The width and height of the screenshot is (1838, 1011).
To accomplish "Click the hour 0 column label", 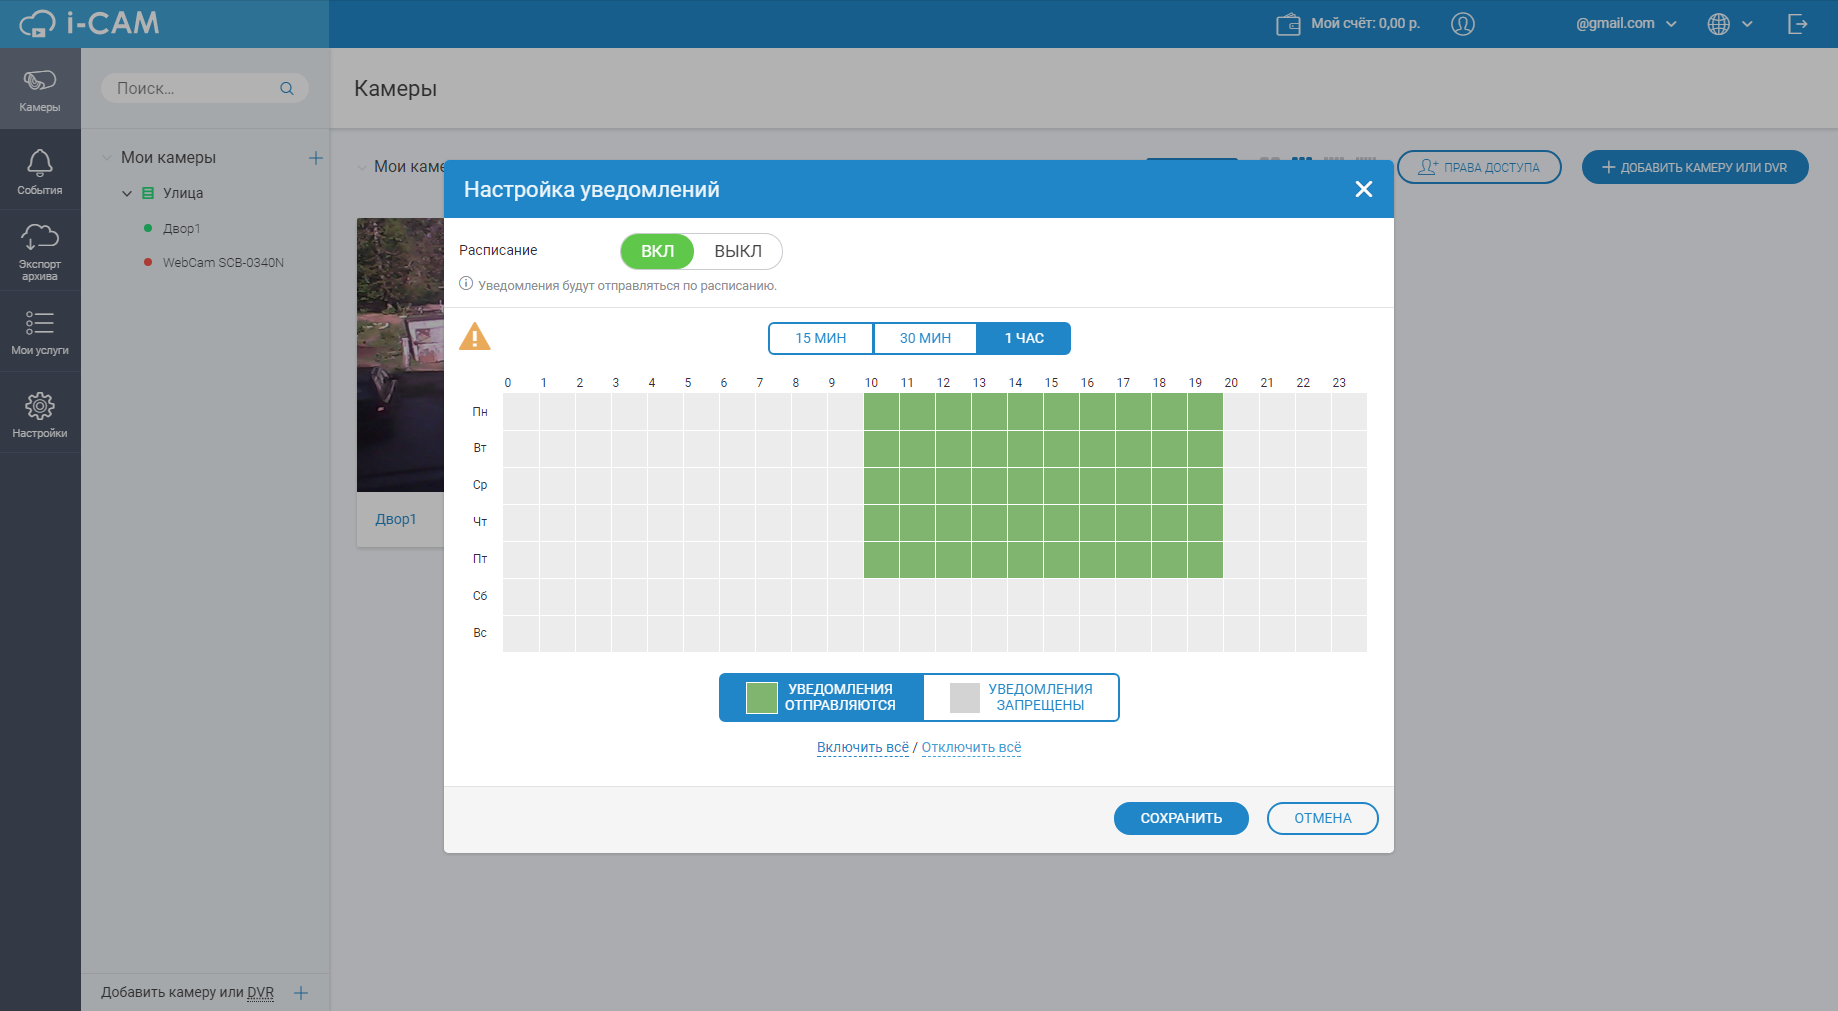I will (x=508, y=383).
